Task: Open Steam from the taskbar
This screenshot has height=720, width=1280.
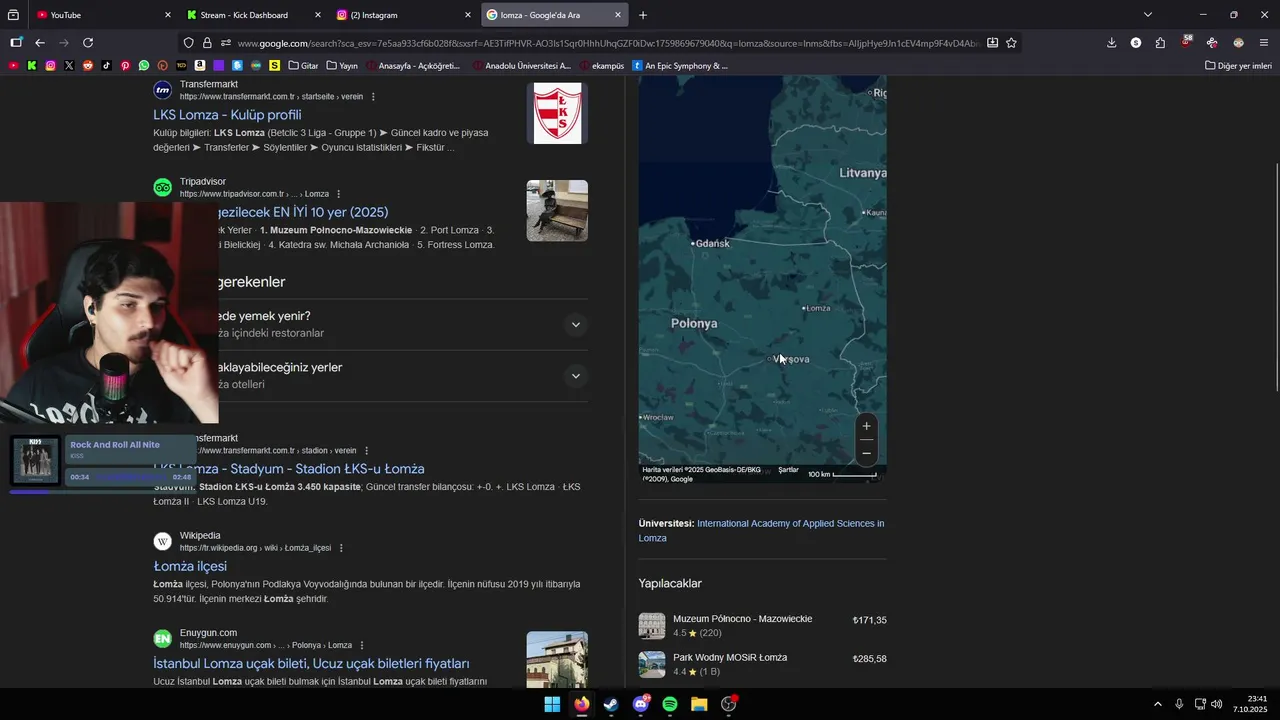Action: coord(611,704)
